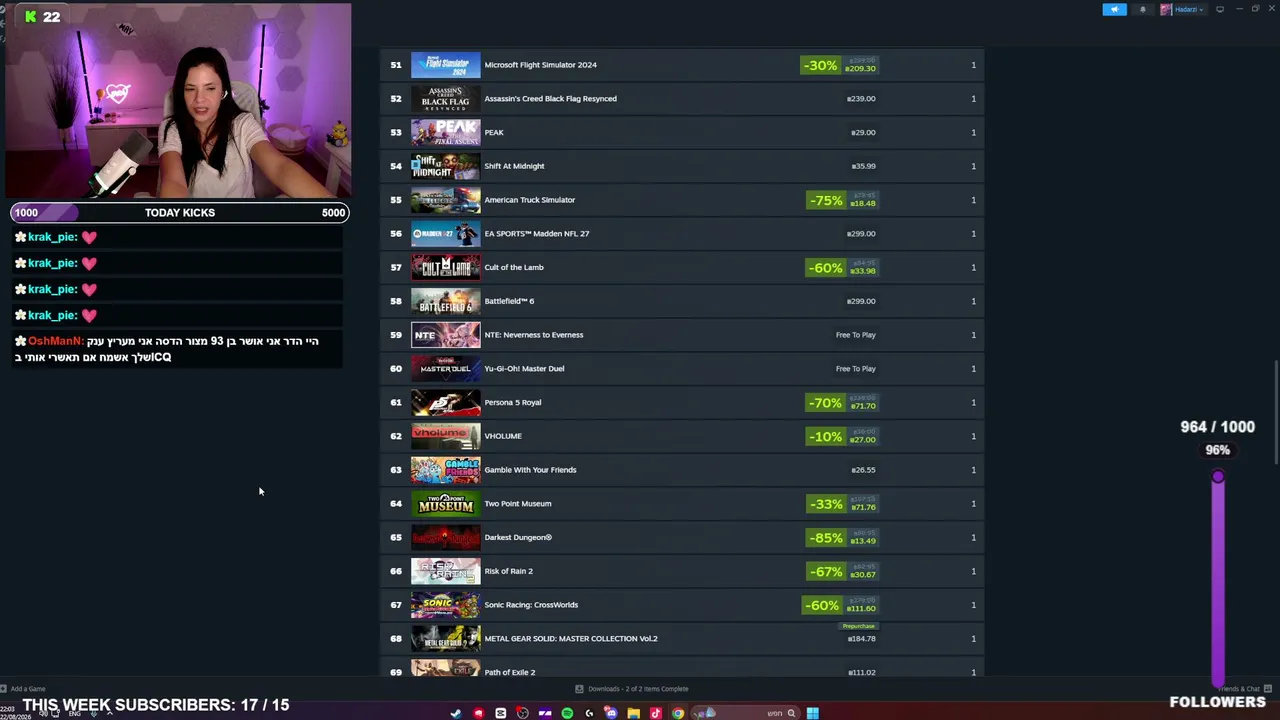Select the Battlefield 6 capsule image
1280x720 pixels.
click(445, 301)
